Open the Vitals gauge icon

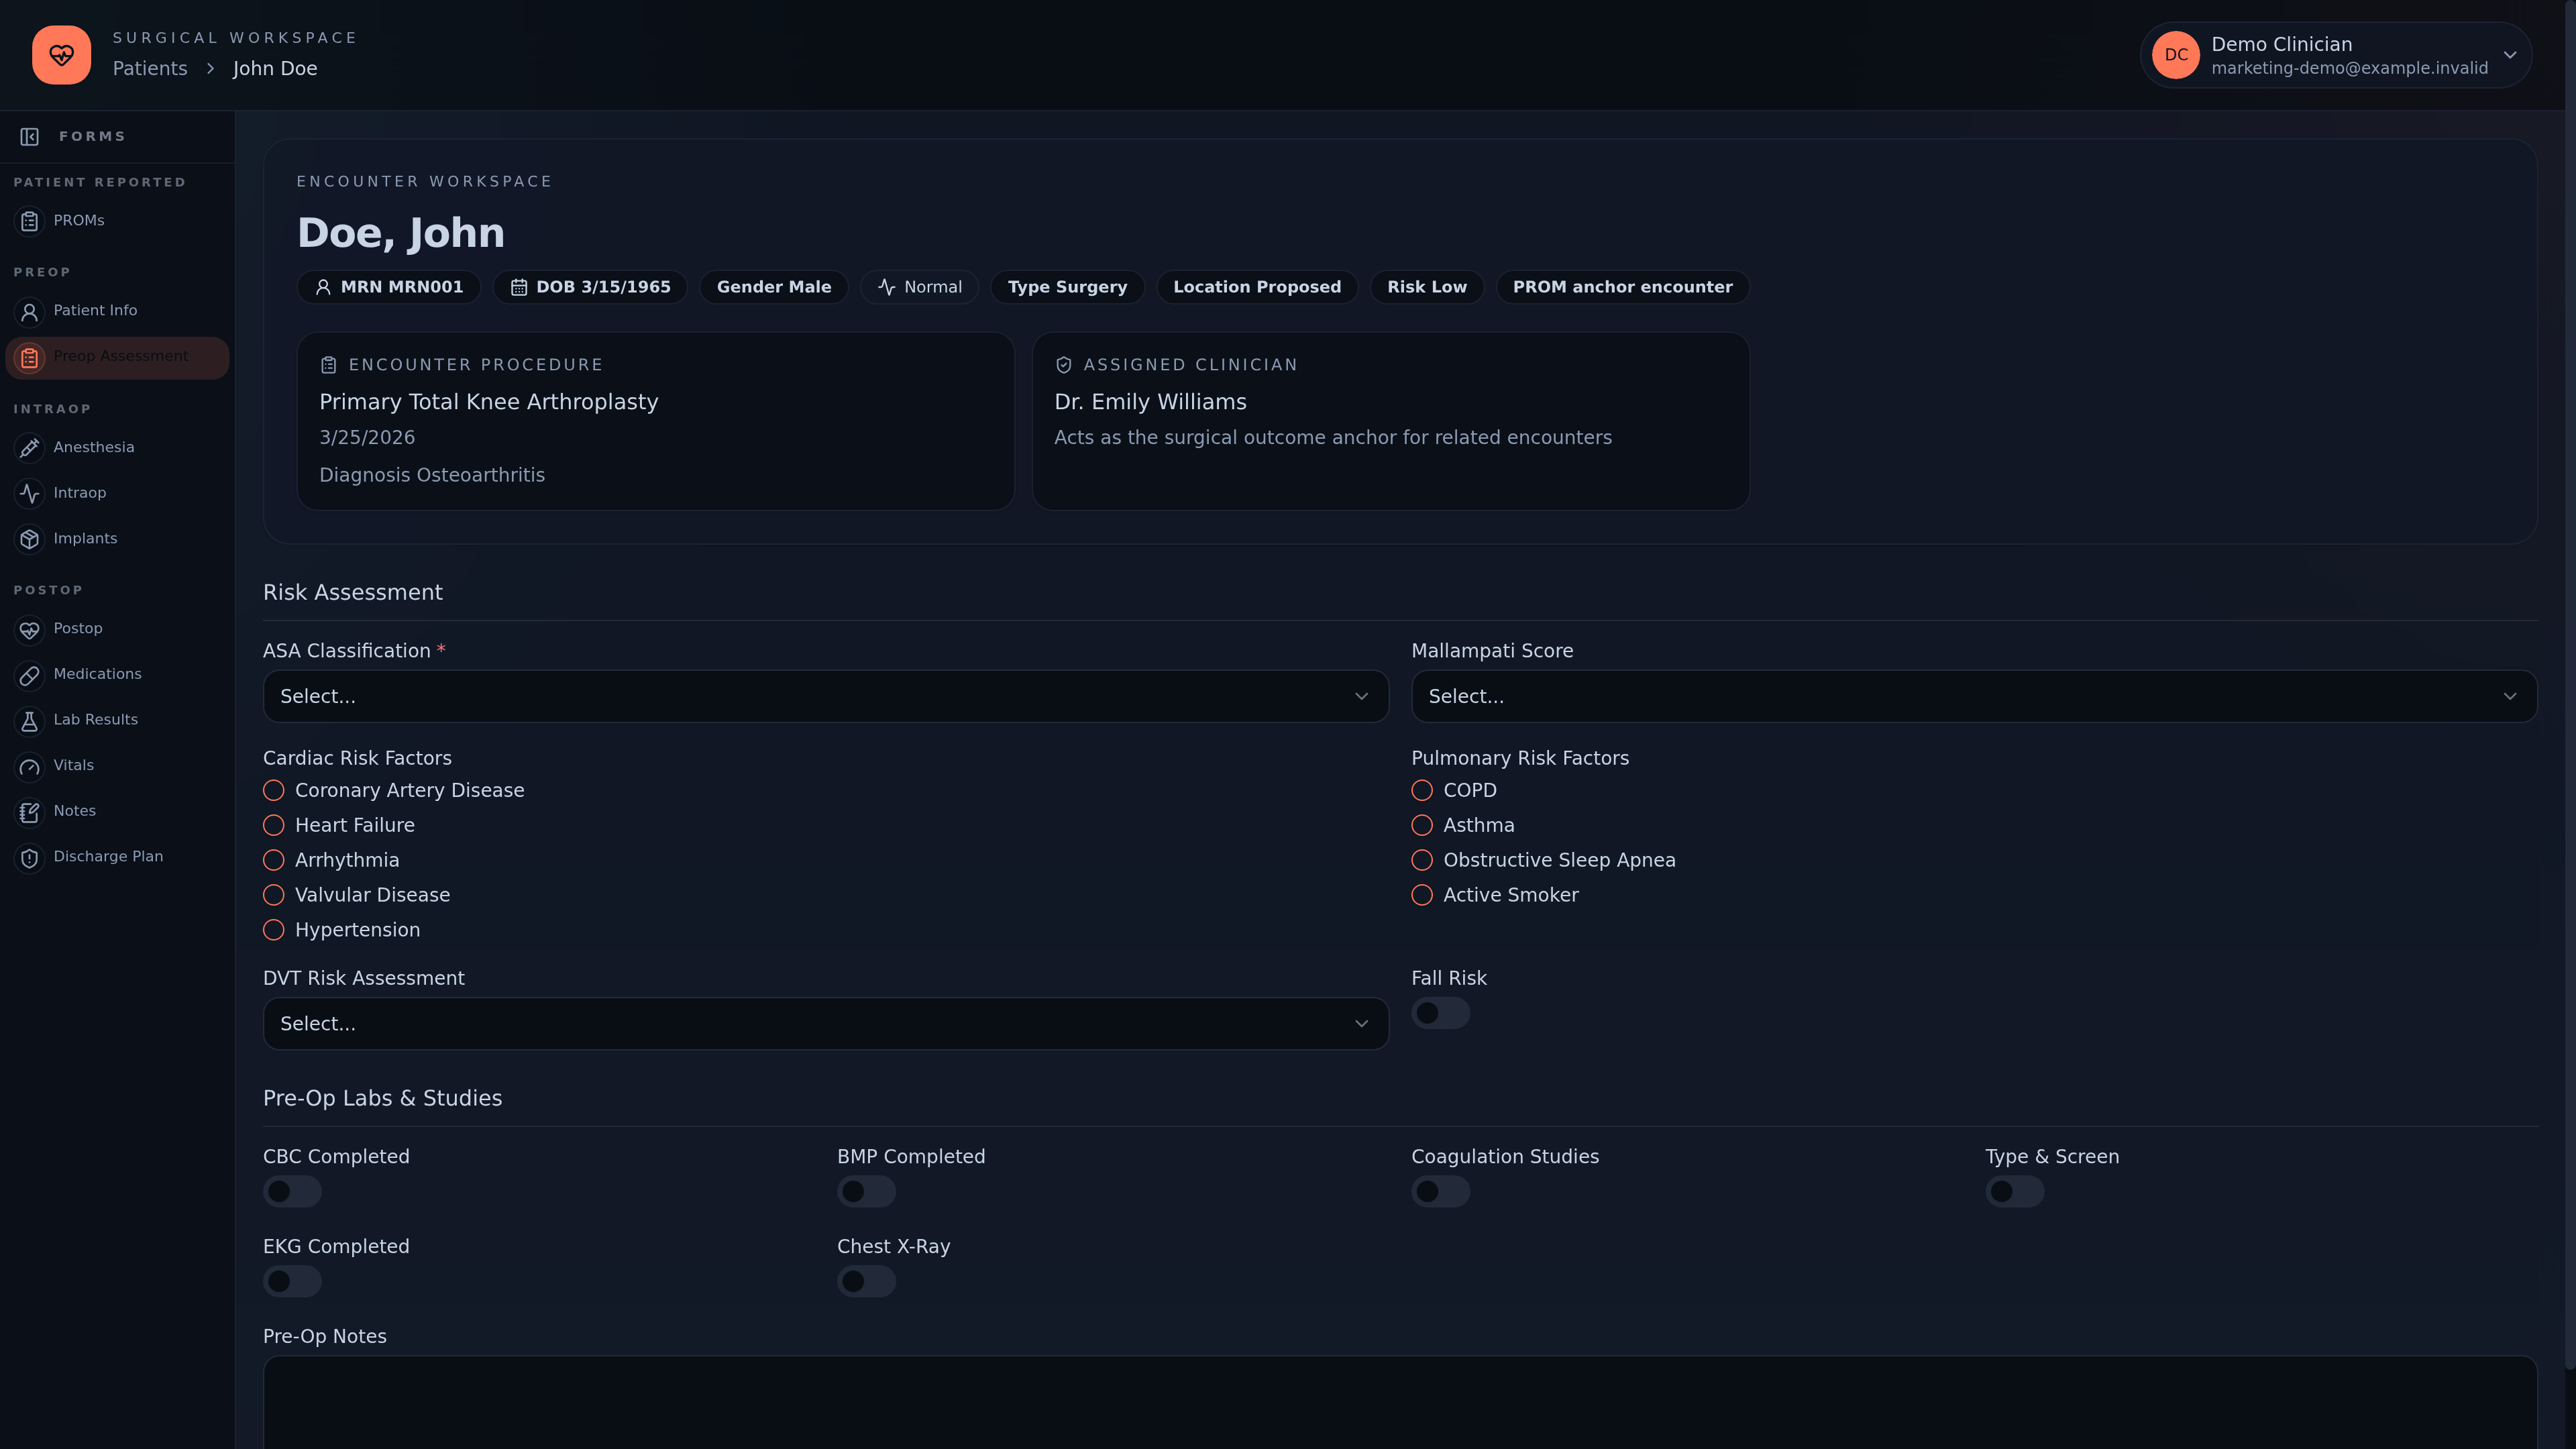(30, 767)
